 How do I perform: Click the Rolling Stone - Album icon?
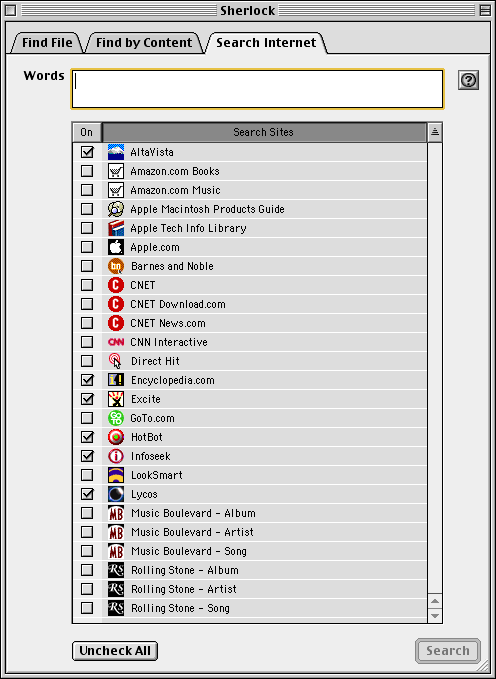(x=116, y=570)
